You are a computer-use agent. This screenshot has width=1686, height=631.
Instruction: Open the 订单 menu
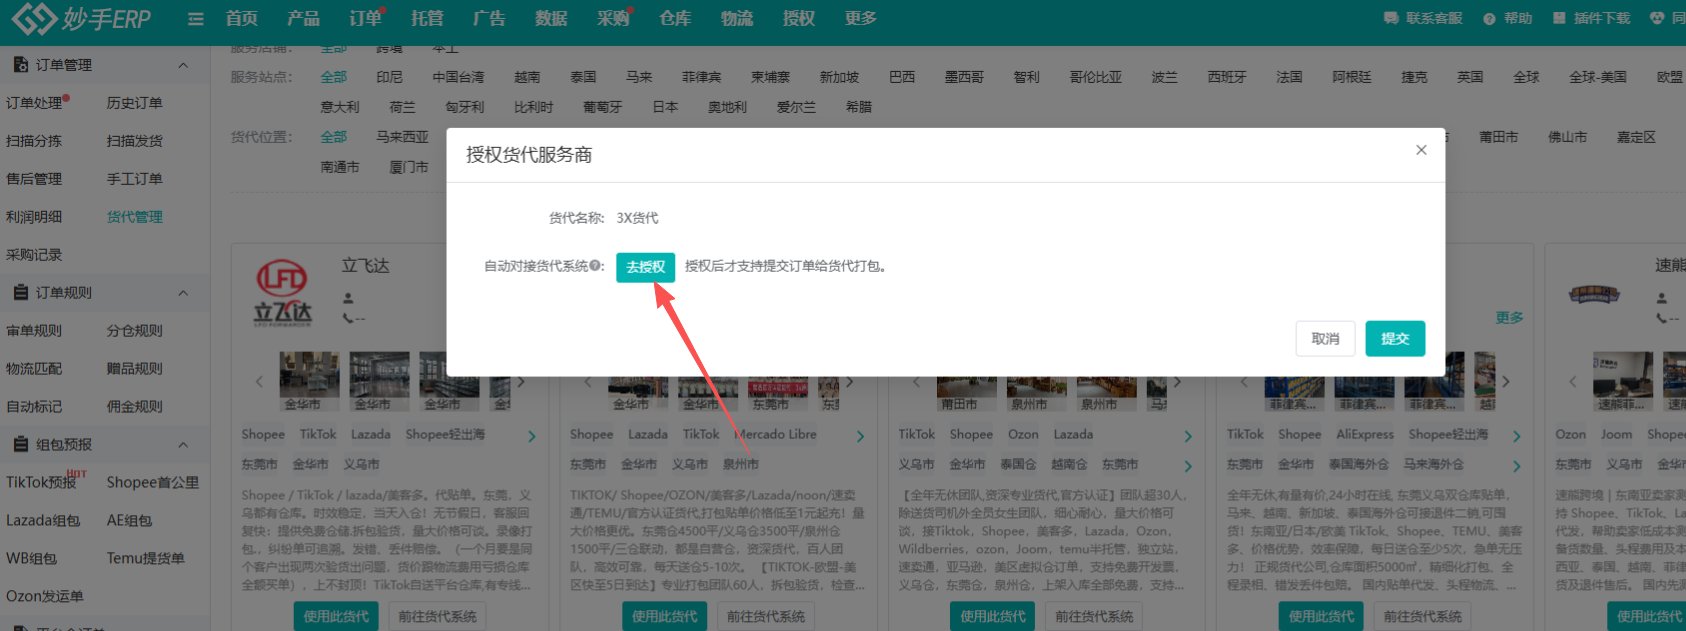(x=365, y=18)
